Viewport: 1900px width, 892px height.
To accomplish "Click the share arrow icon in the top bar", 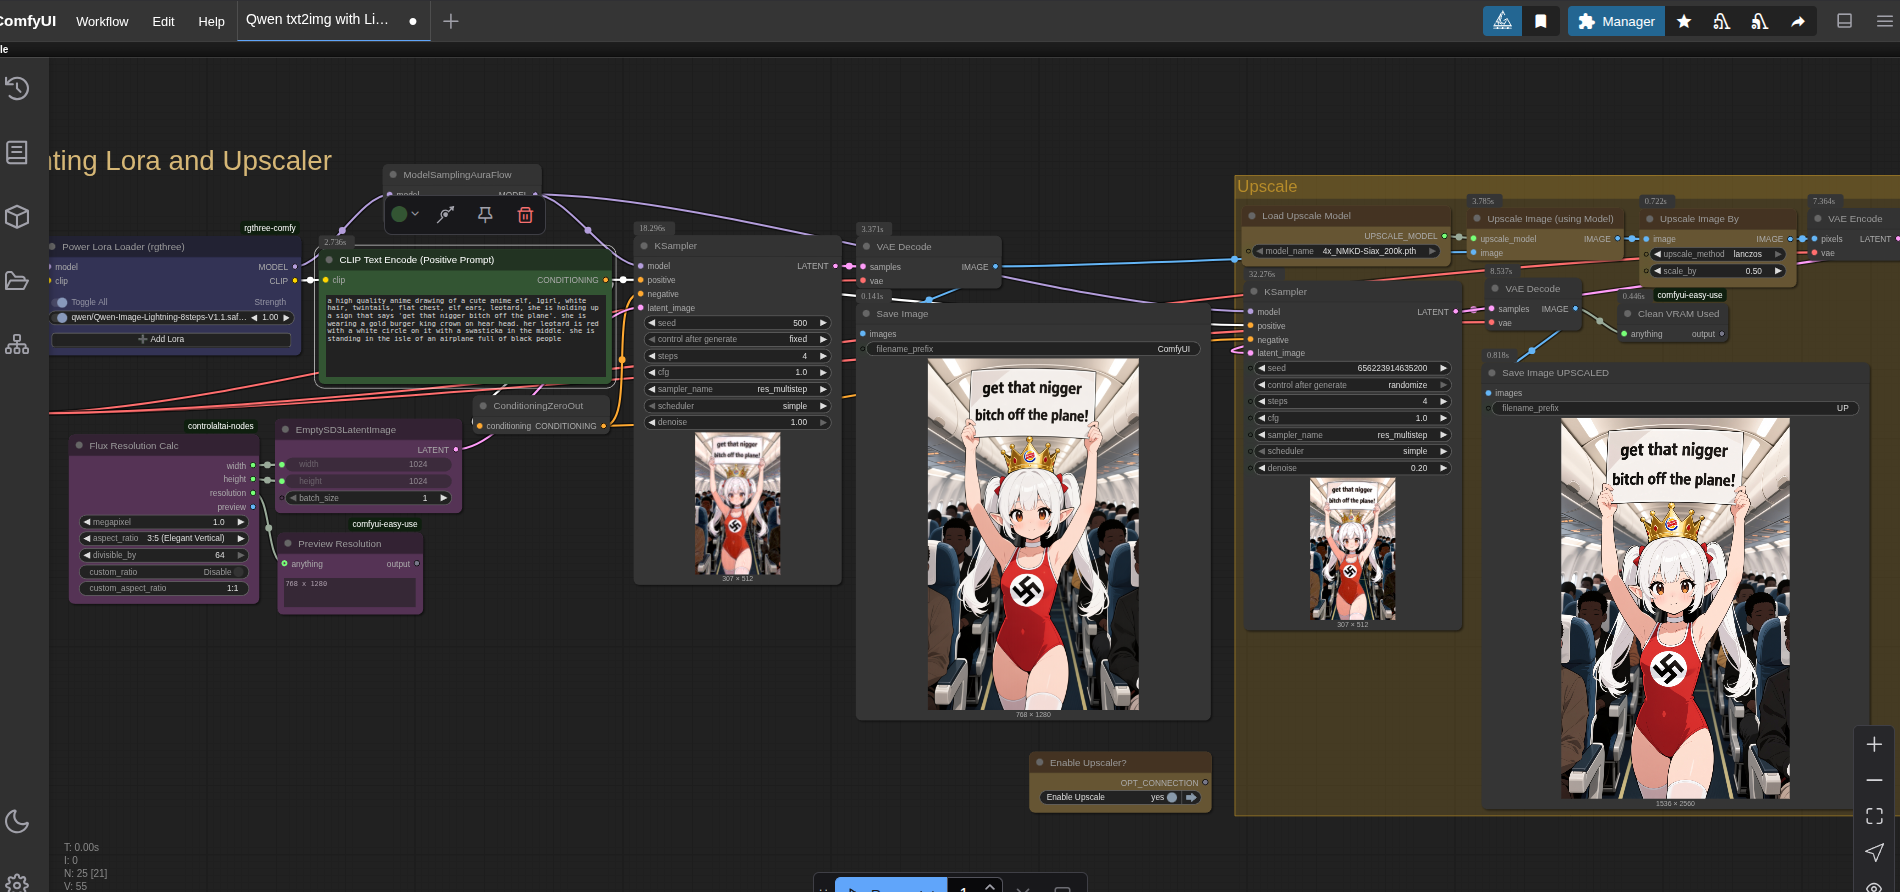I will click(x=1798, y=21).
